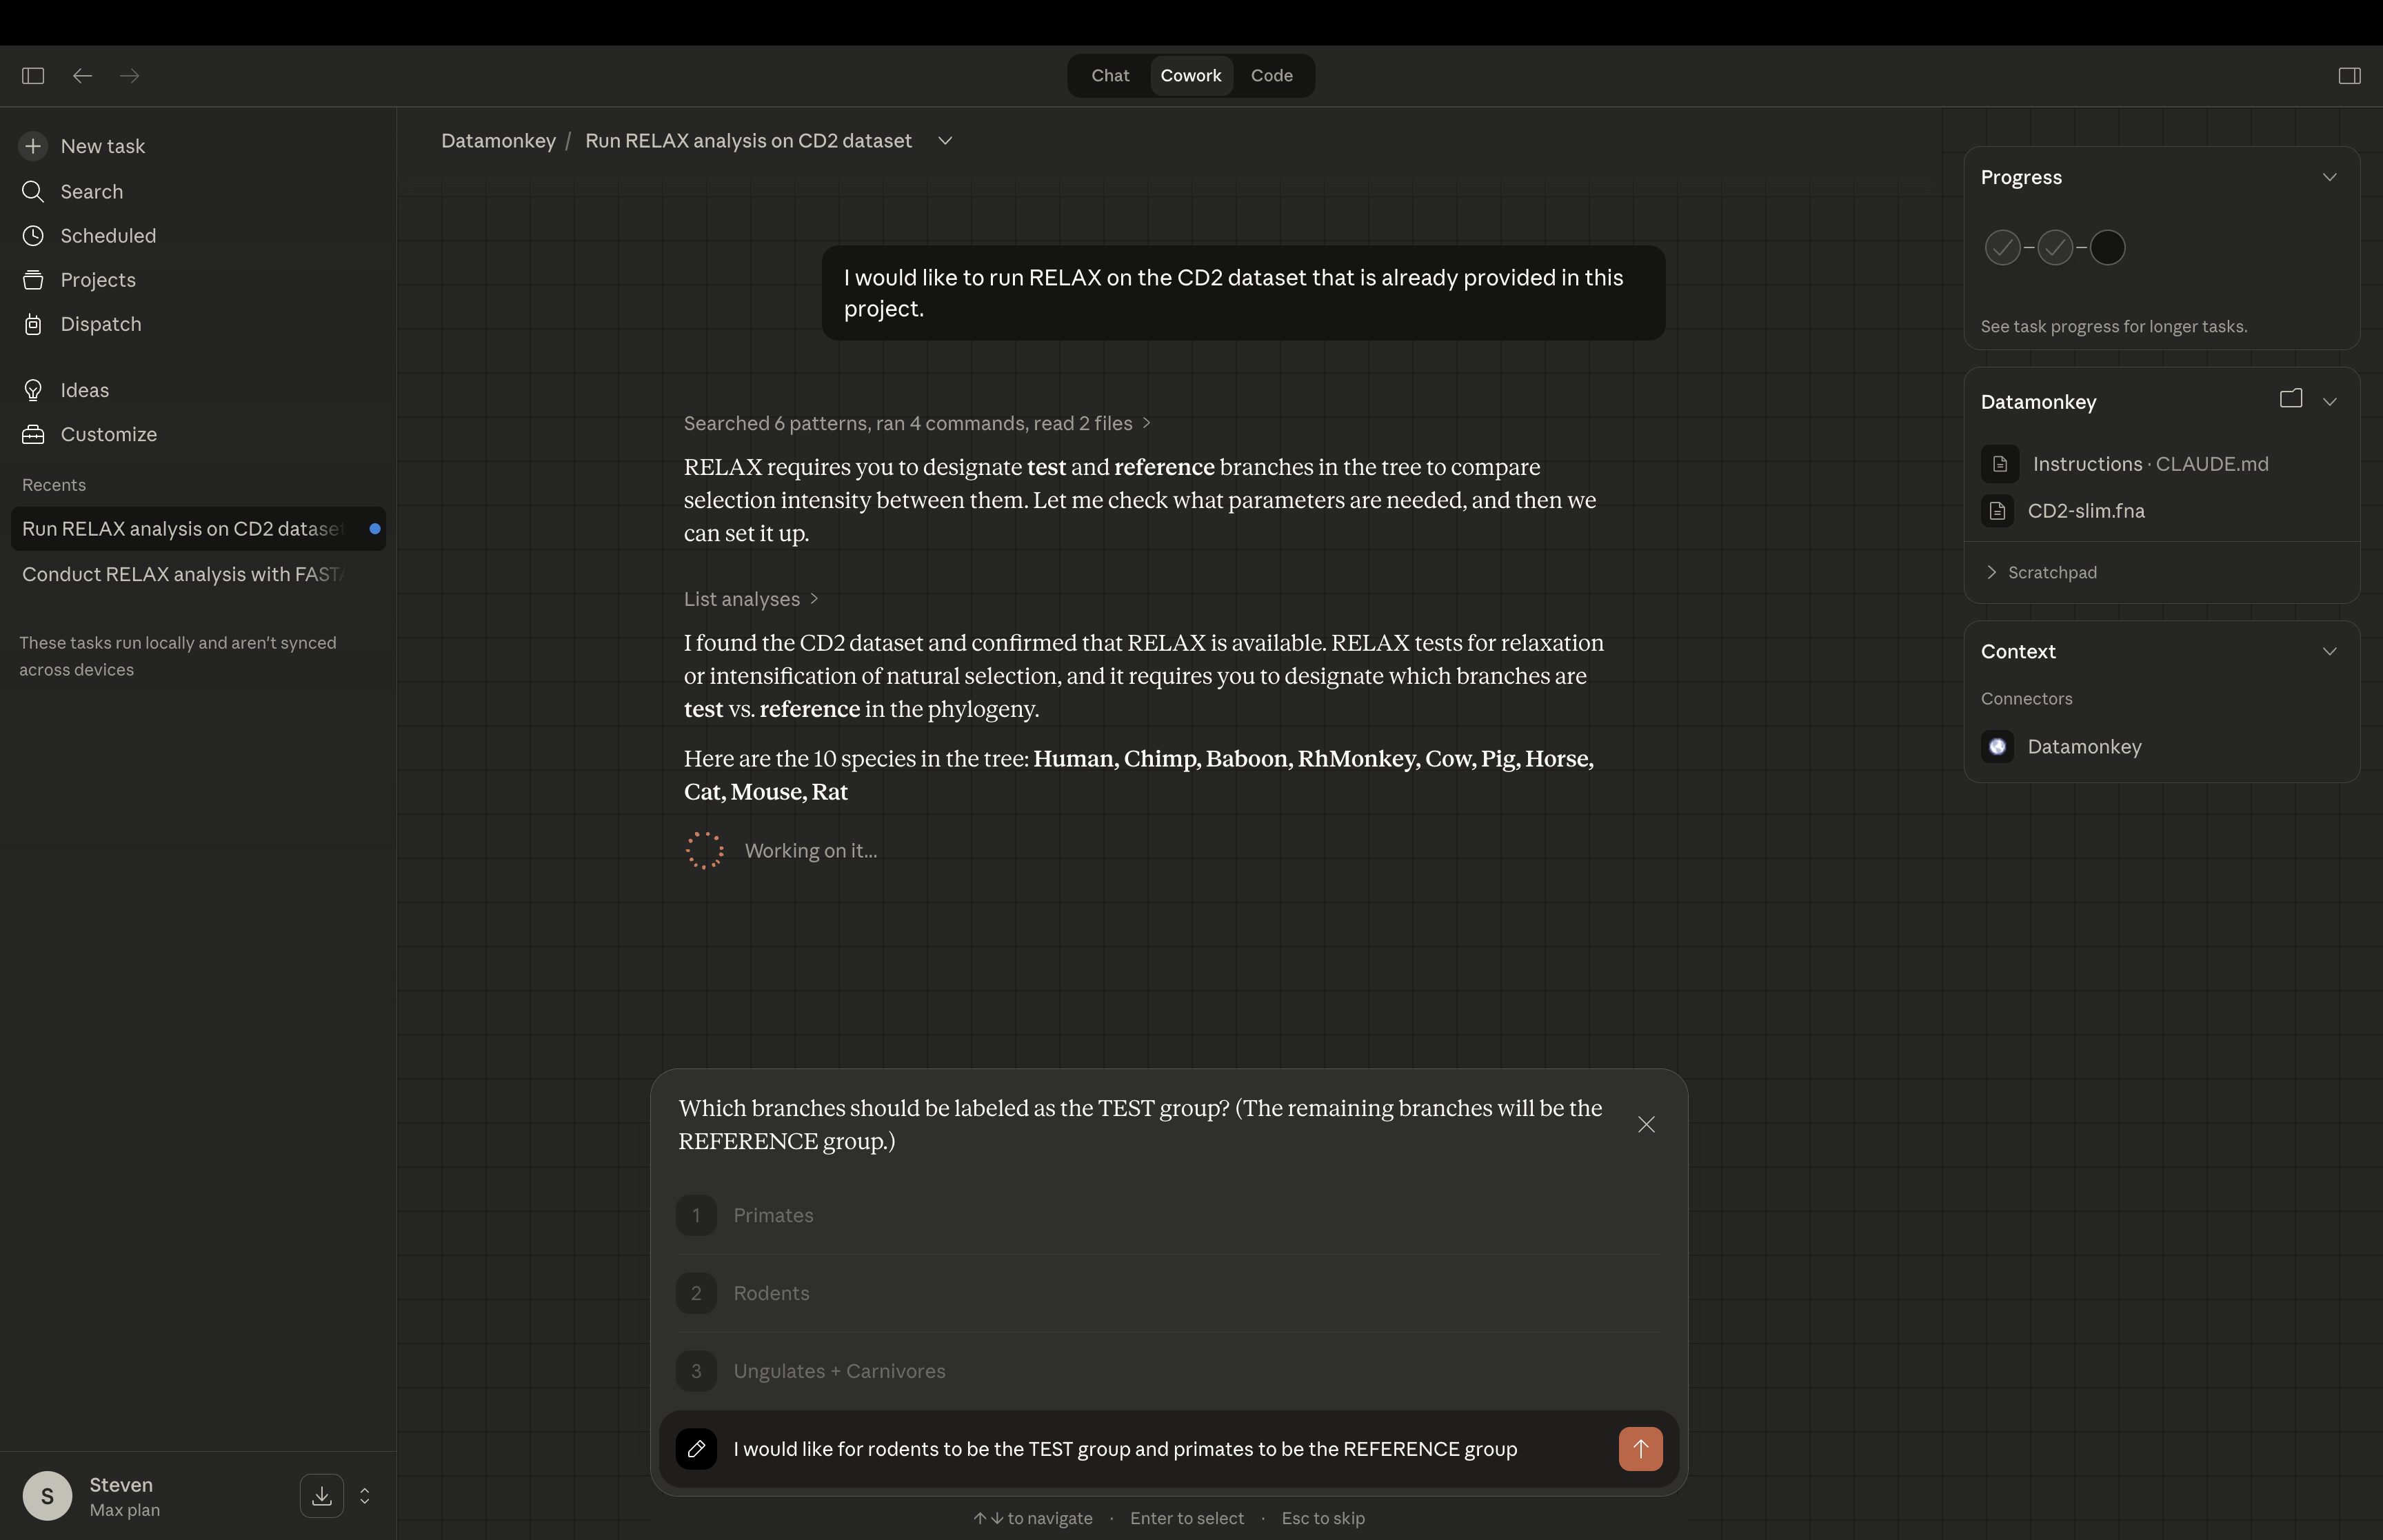Collapse the Progress panel chevron
The height and width of the screenshot is (1540, 2383).
point(2329,177)
